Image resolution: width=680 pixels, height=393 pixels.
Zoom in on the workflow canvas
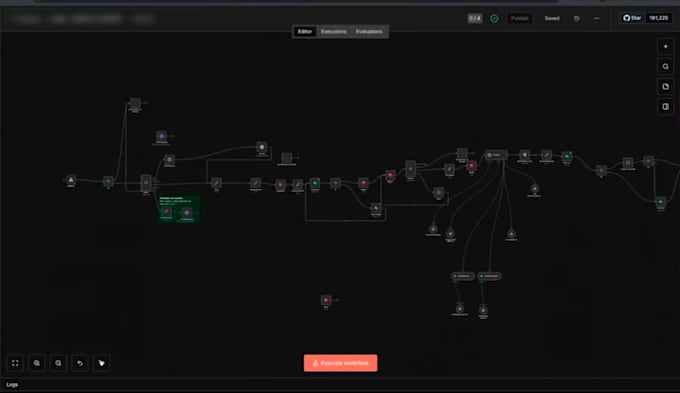click(37, 363)
